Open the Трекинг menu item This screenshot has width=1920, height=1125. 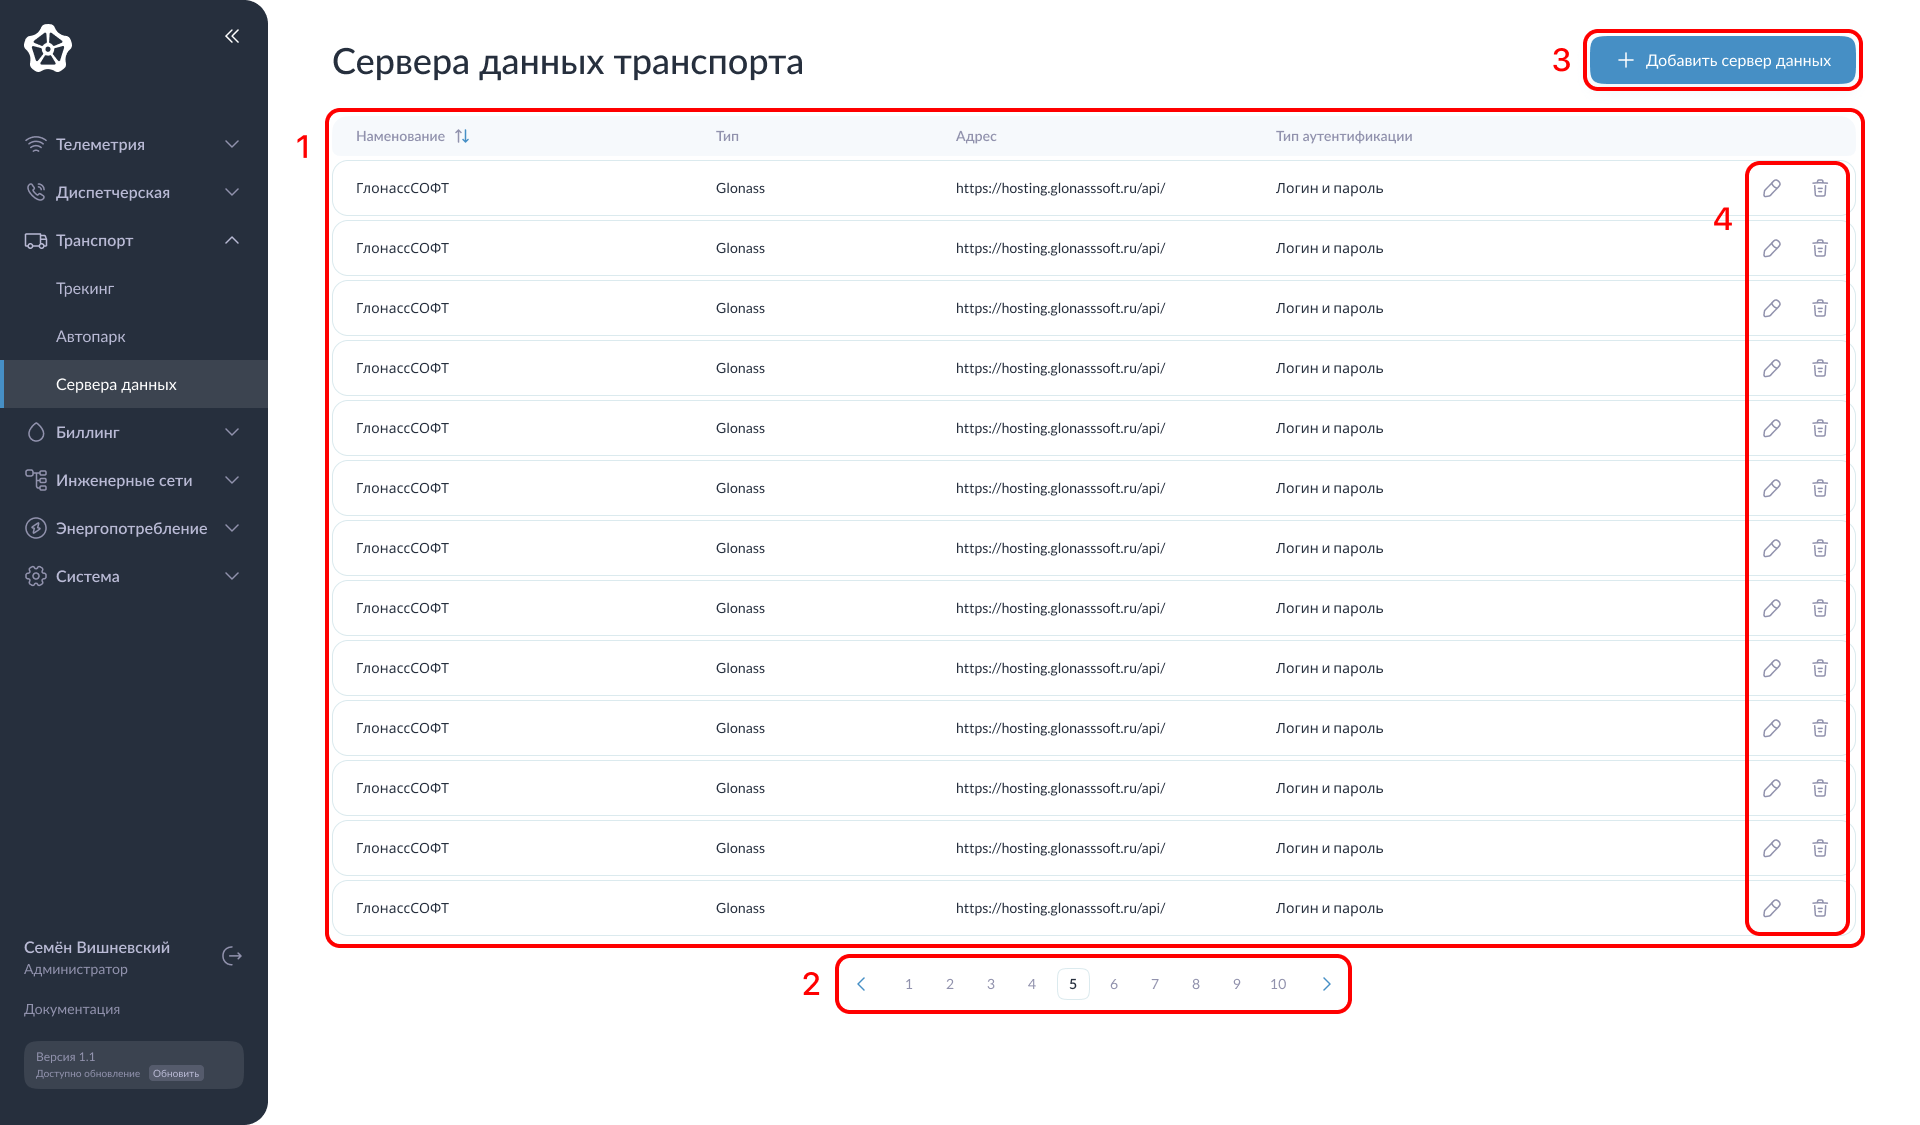84,288
